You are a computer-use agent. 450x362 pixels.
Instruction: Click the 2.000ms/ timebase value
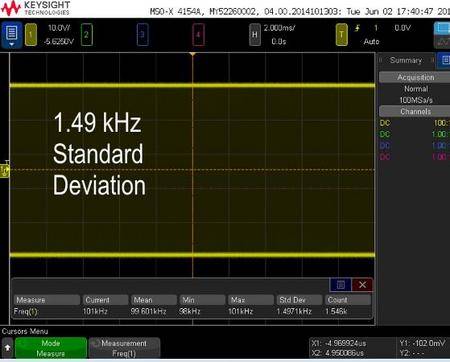point(279,28)
